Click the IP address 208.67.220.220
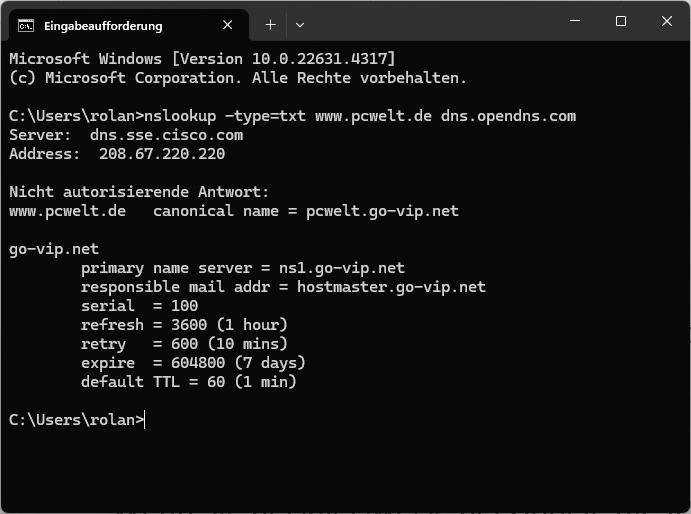The image size is (691, 514). [x=162, y=154]
